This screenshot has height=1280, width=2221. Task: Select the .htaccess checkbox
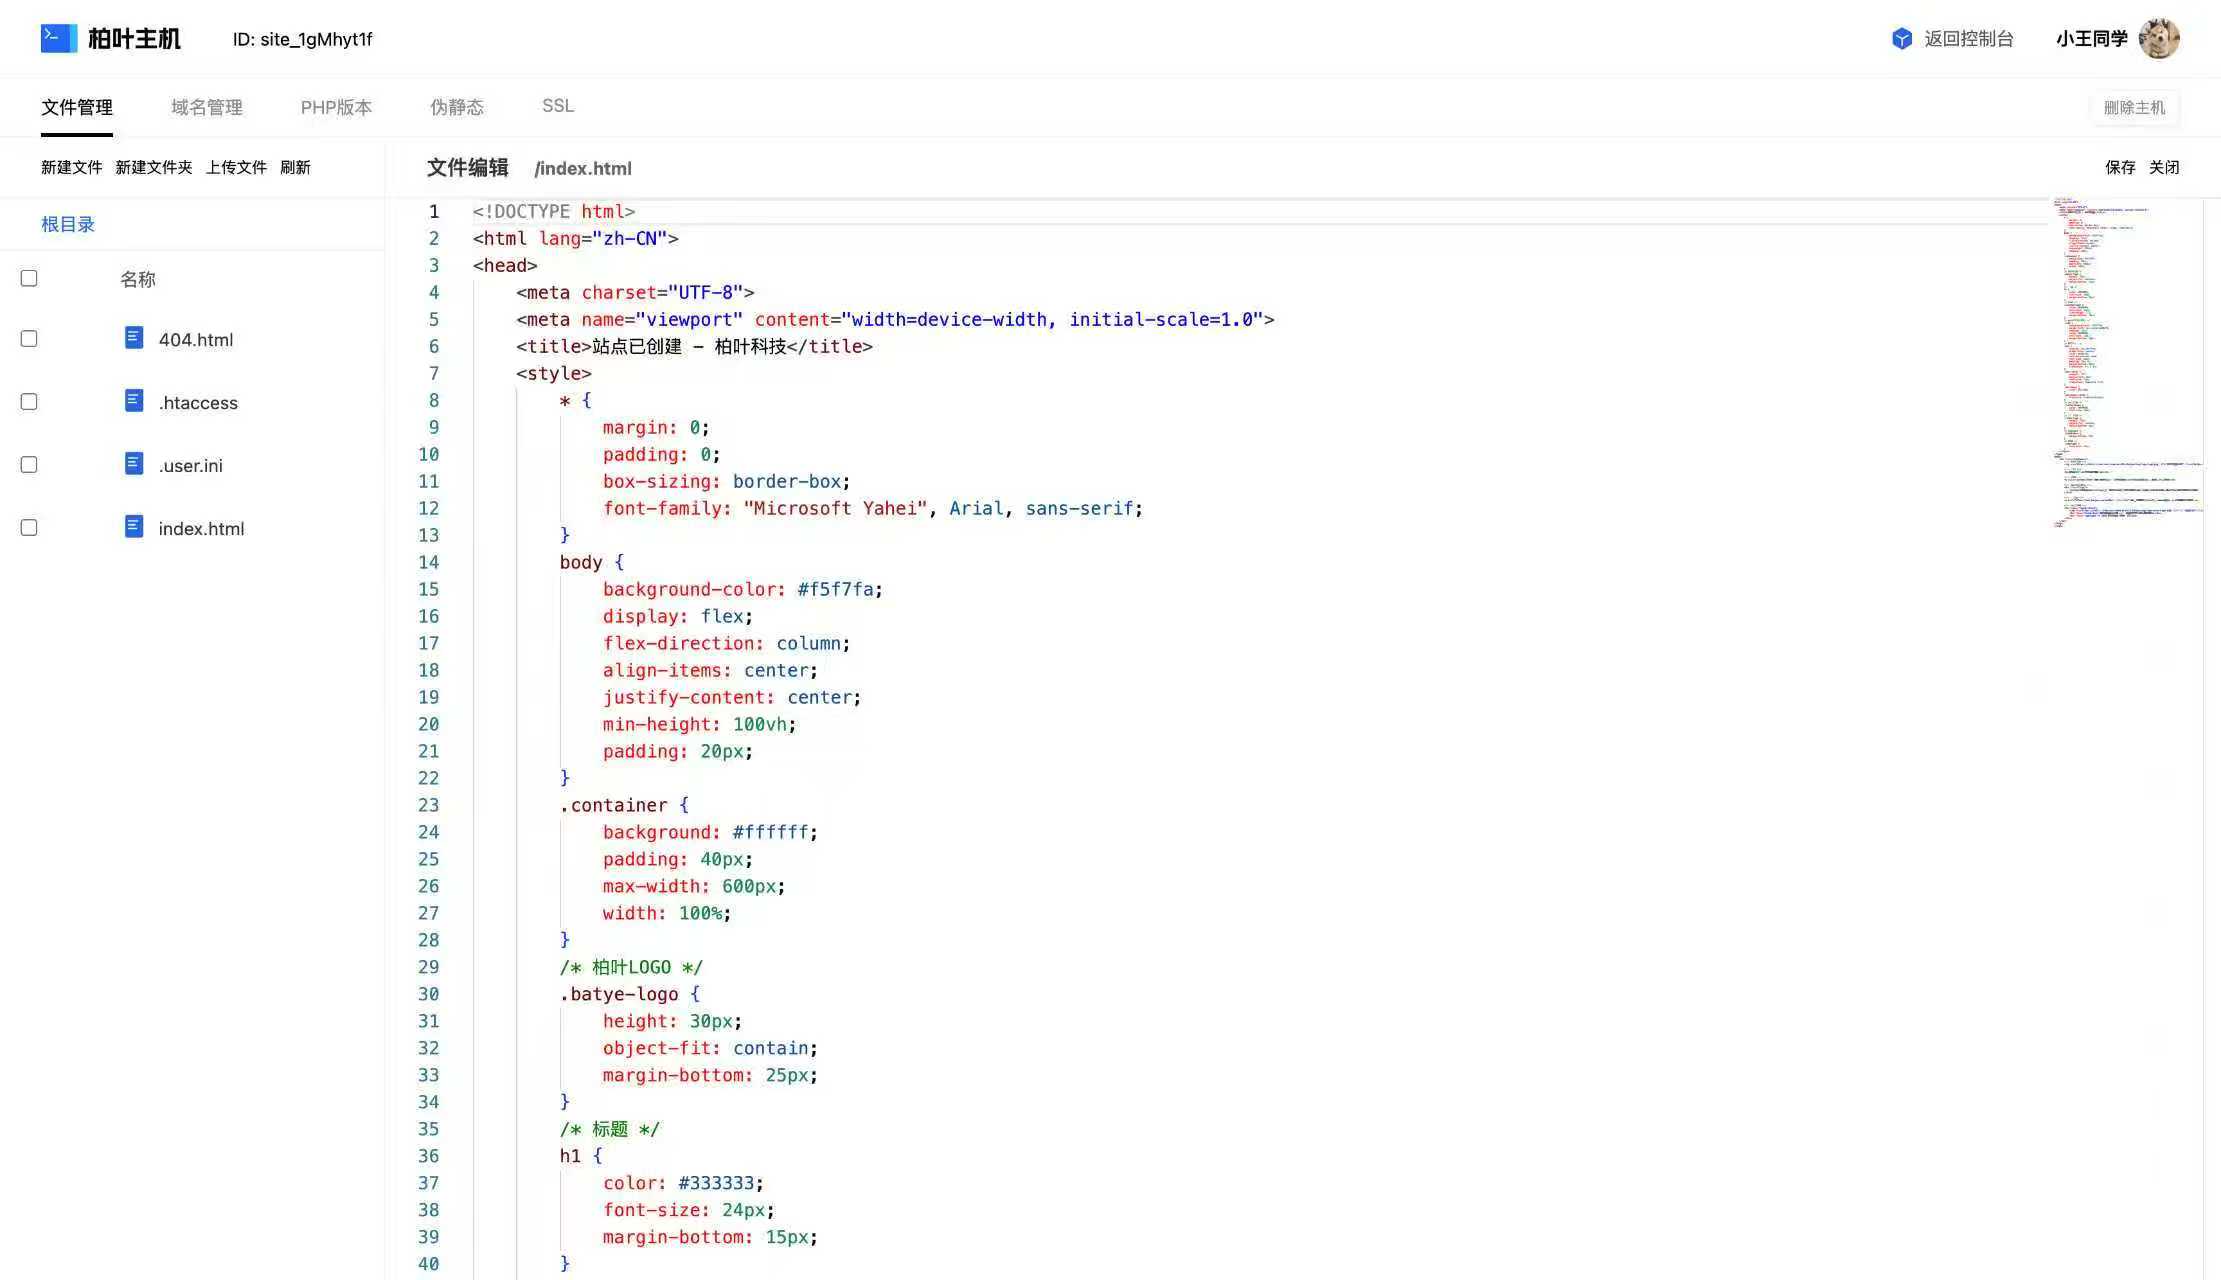coord(29,402)
